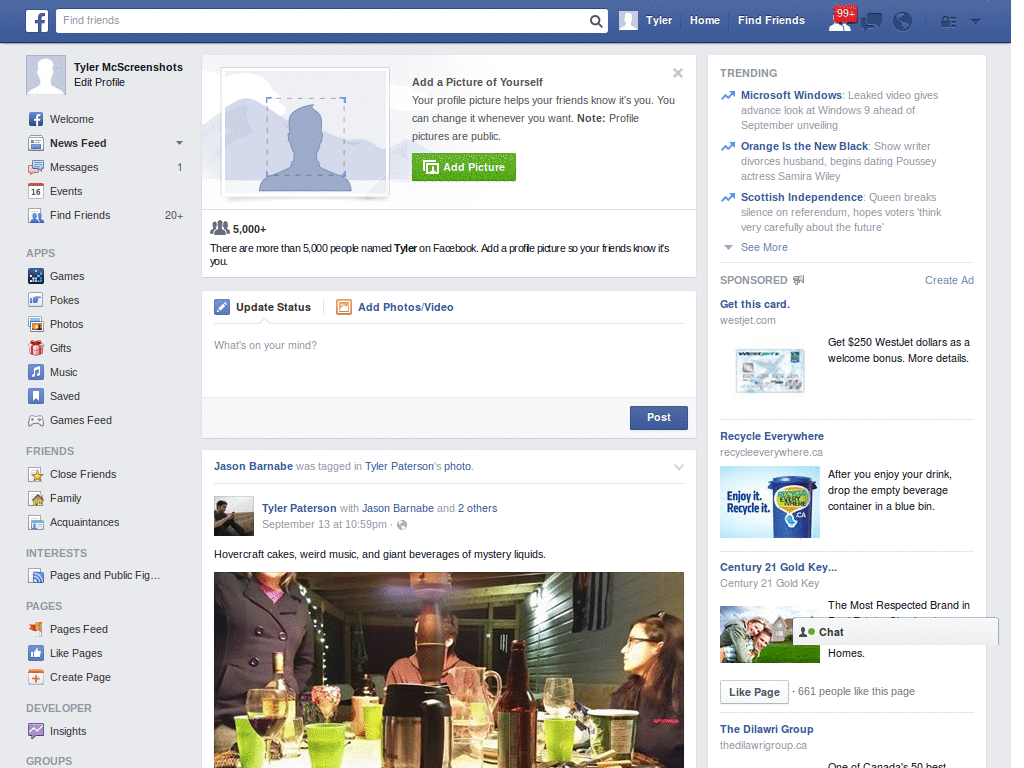1024x768 pixels.
Task: Click the Pages Feed flag icon
Action: pos(36,629)
